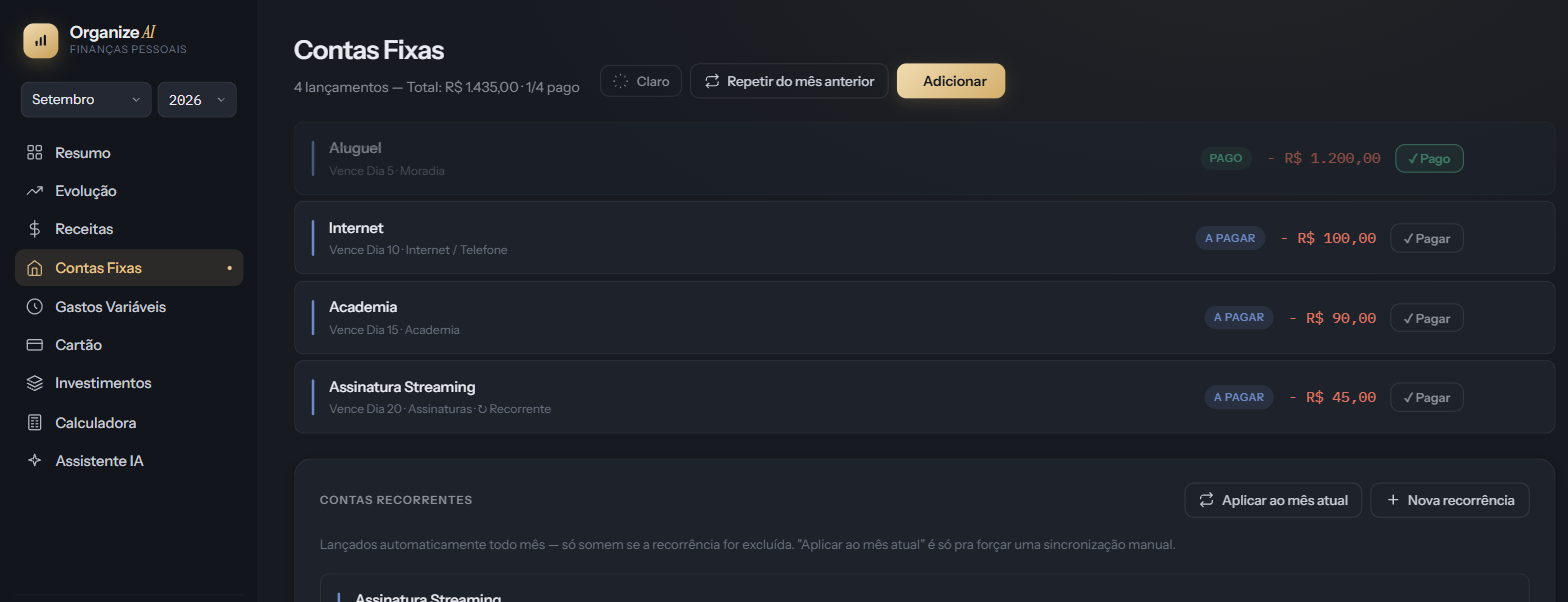Click the Contas Fixas page heading

[x=369, y=50]
